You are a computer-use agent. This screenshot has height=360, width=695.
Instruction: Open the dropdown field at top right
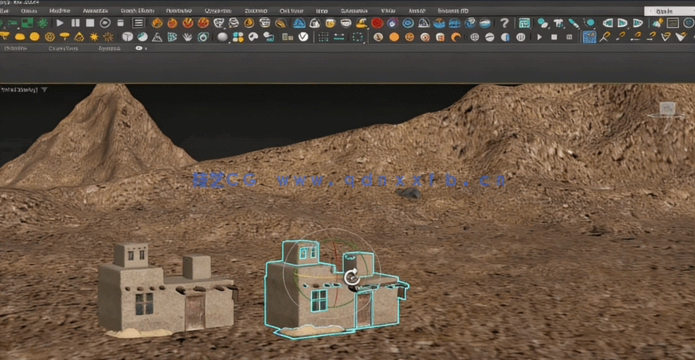[669, 11]
